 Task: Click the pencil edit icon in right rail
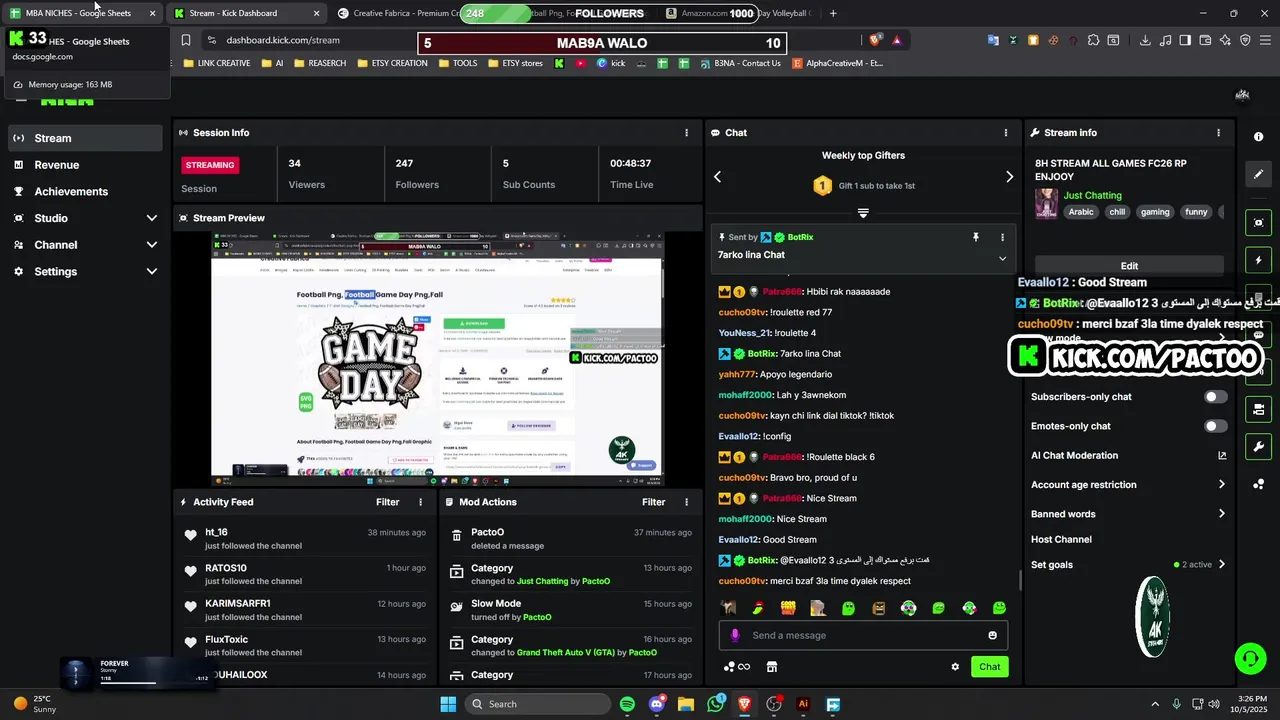tap(1258, 174)
